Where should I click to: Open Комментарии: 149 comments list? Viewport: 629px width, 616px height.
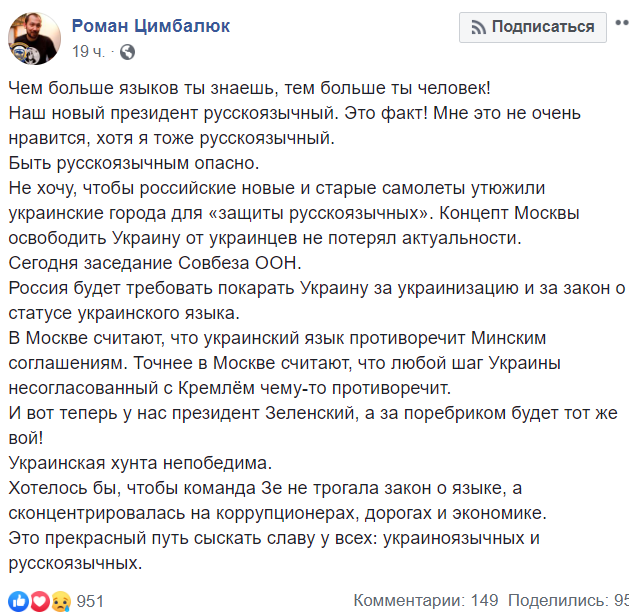point(426,600)
